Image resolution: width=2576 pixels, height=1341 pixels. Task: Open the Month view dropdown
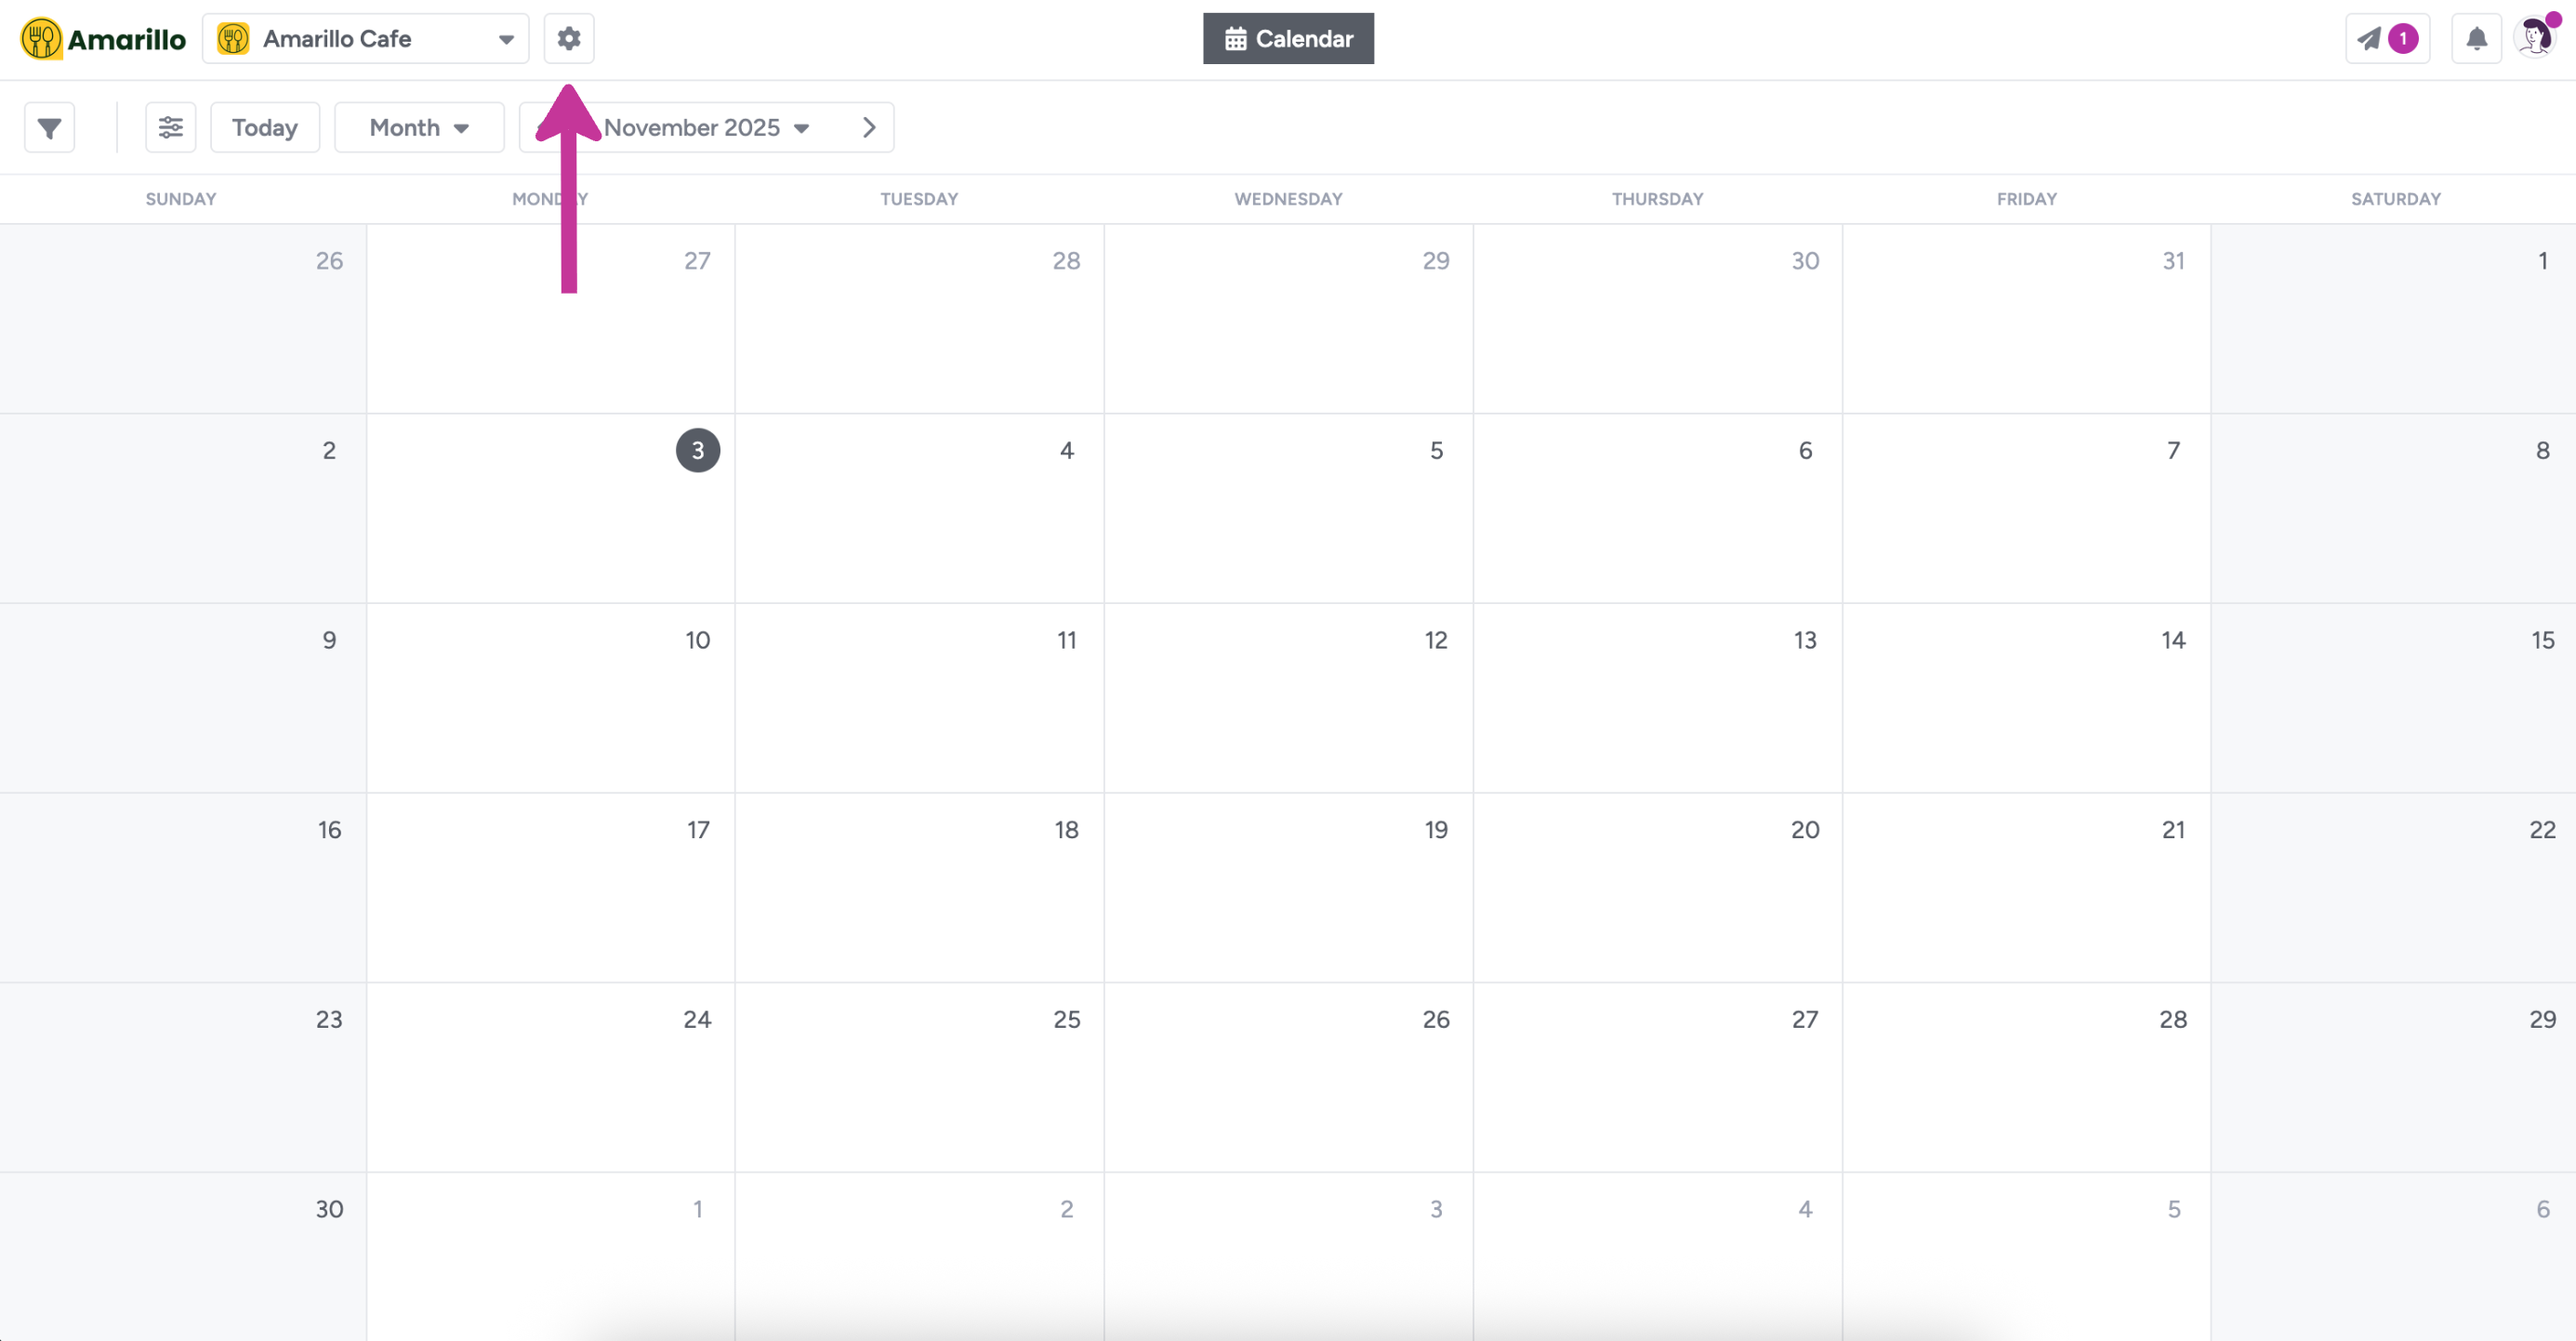point(418,128)
